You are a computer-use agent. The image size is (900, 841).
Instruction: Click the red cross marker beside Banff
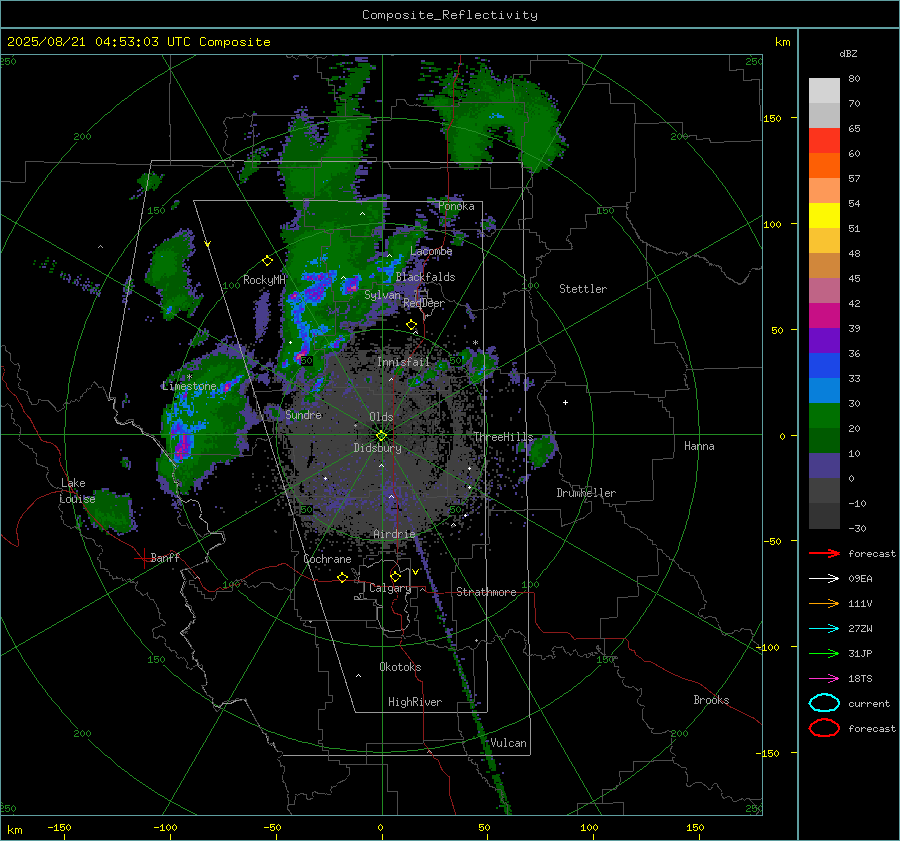click(143, 558)
